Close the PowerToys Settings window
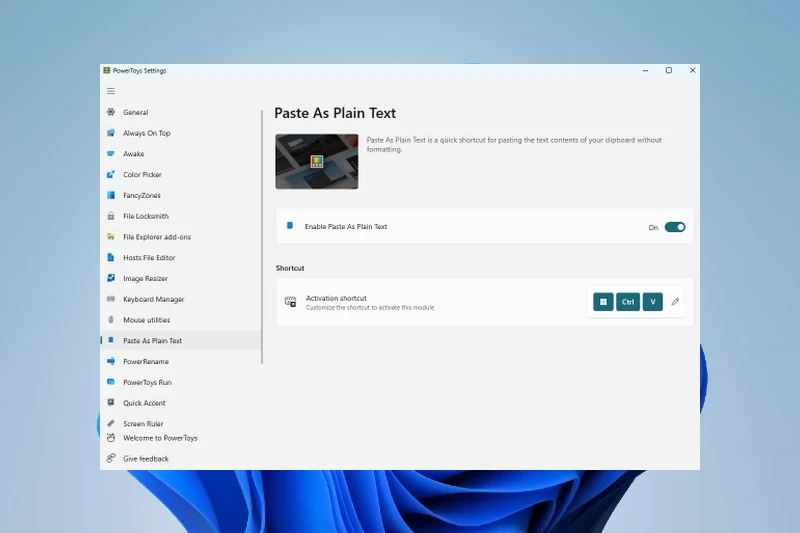 (692, 70)
